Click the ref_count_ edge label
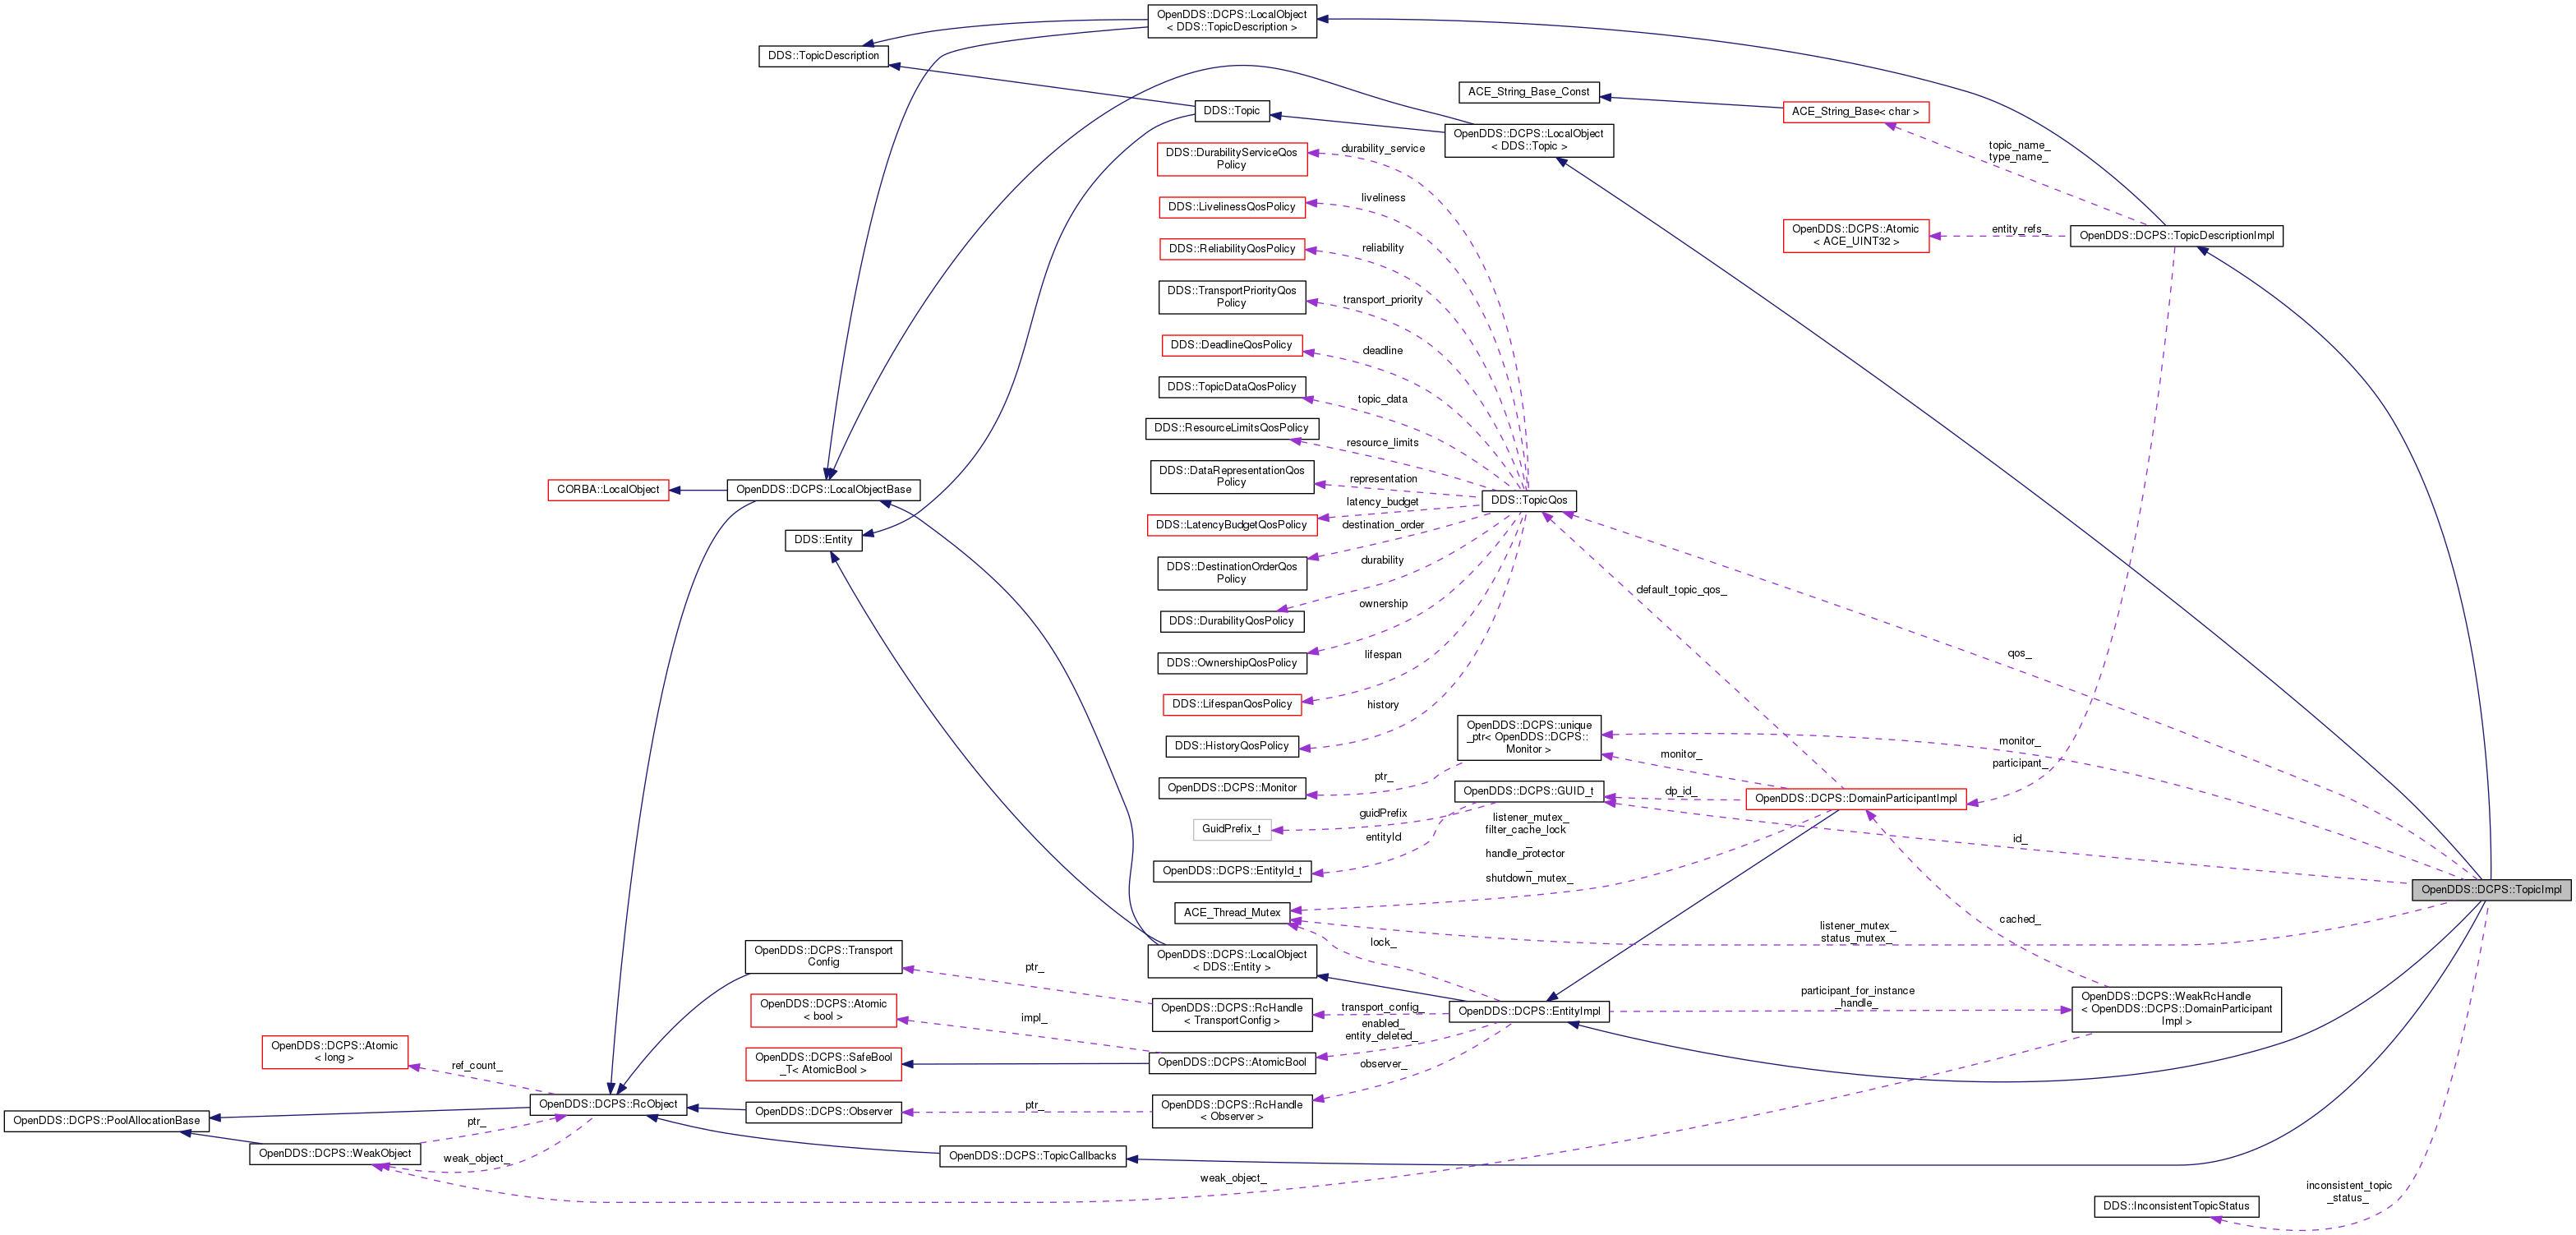This screenshot has width=2576, height=1235. 477,1066
